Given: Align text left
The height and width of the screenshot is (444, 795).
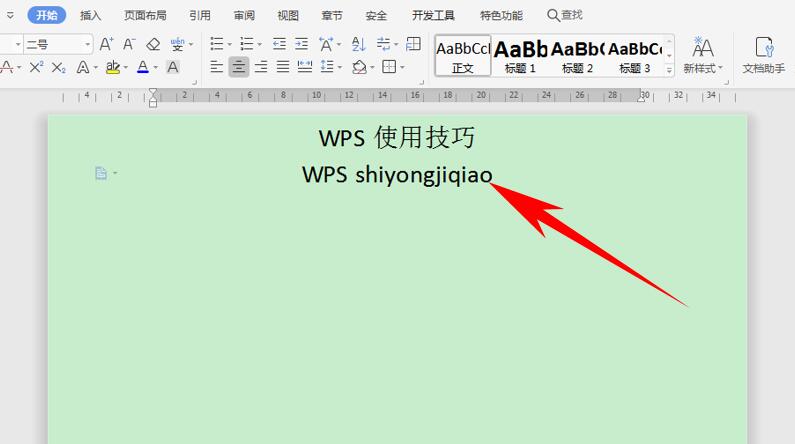Looking at the screenshot, I should click(x=216, y=67).
